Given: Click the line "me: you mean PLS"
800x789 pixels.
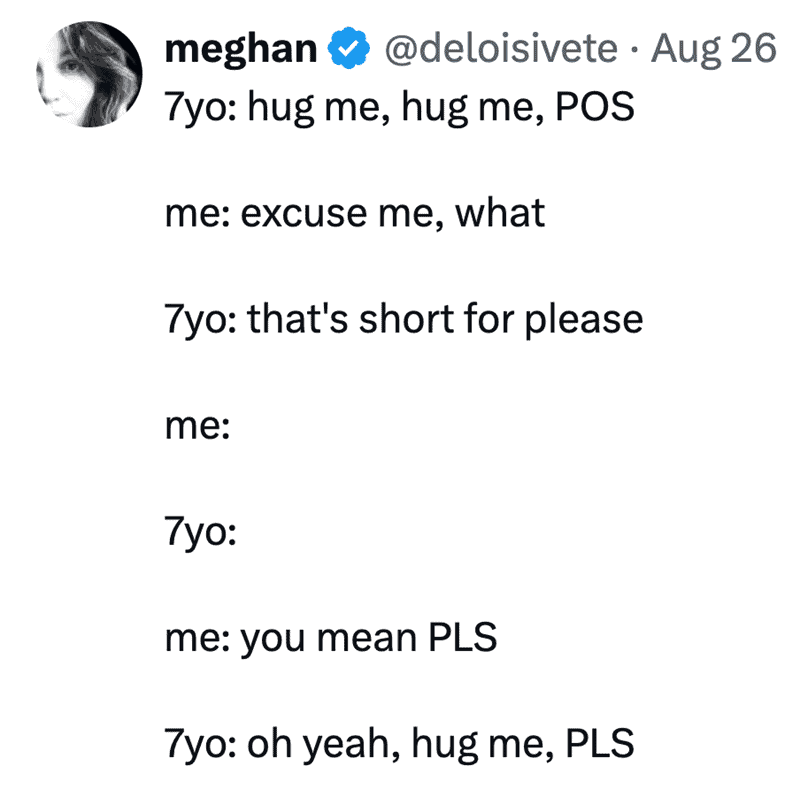Looking at the screenshot, I should point(331,638).
